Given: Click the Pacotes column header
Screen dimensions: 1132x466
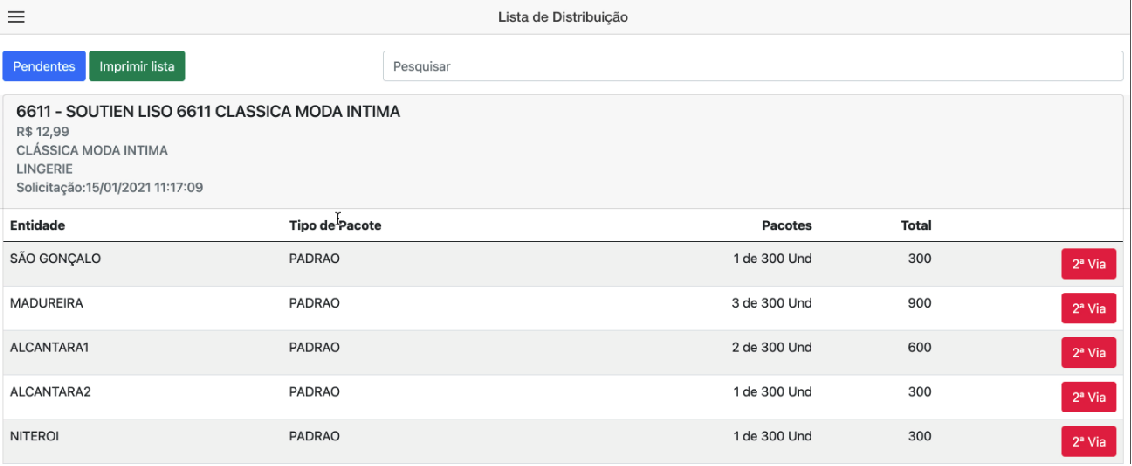Looking at the screenshot, I should click(787, 225).
